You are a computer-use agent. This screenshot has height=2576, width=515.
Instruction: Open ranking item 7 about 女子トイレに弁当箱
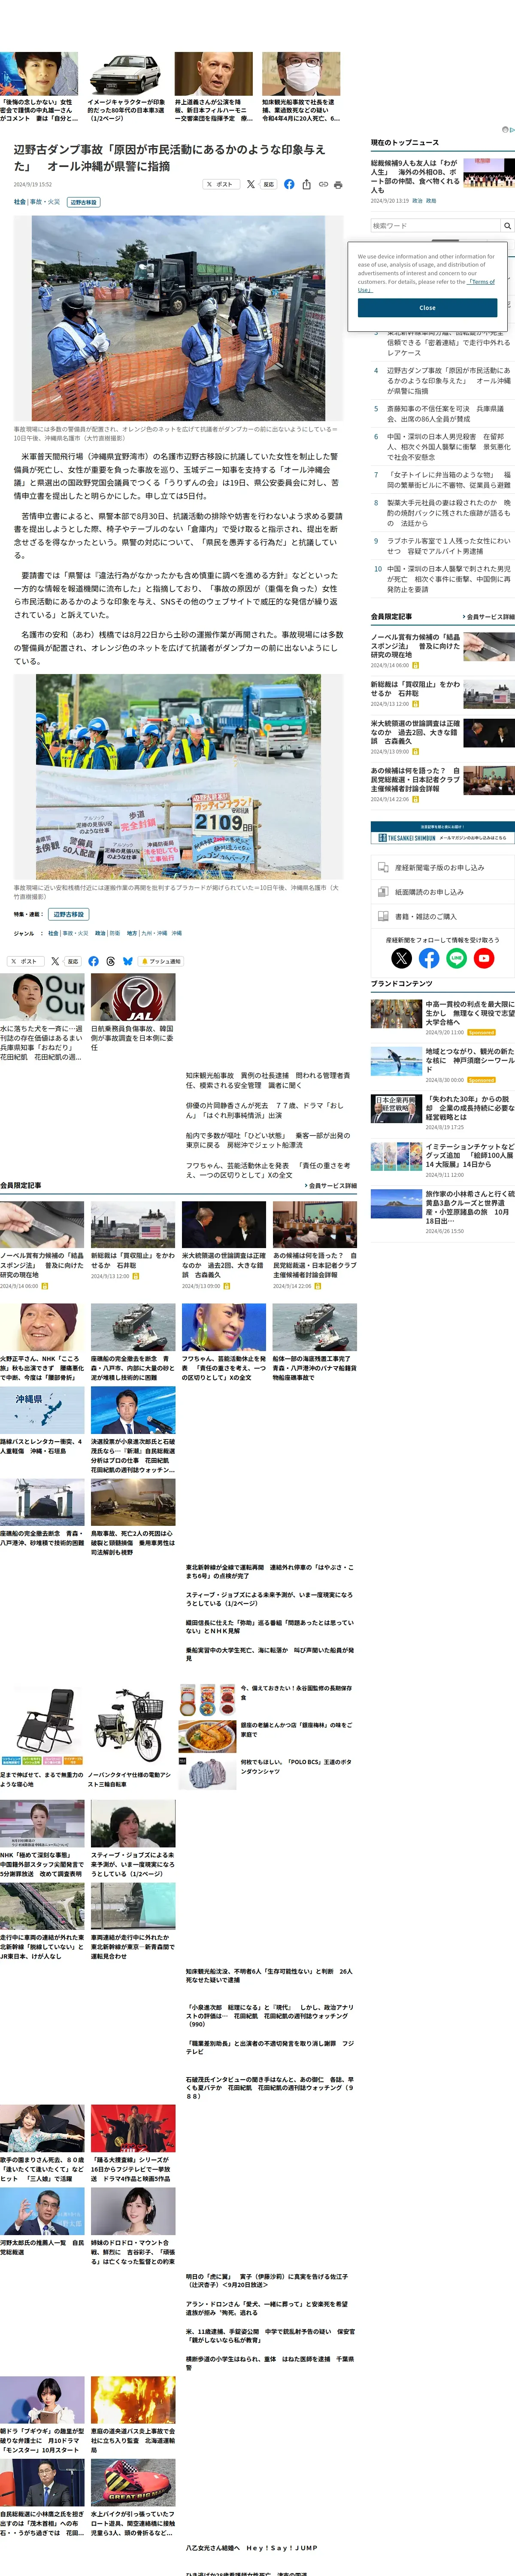(448, 480)
